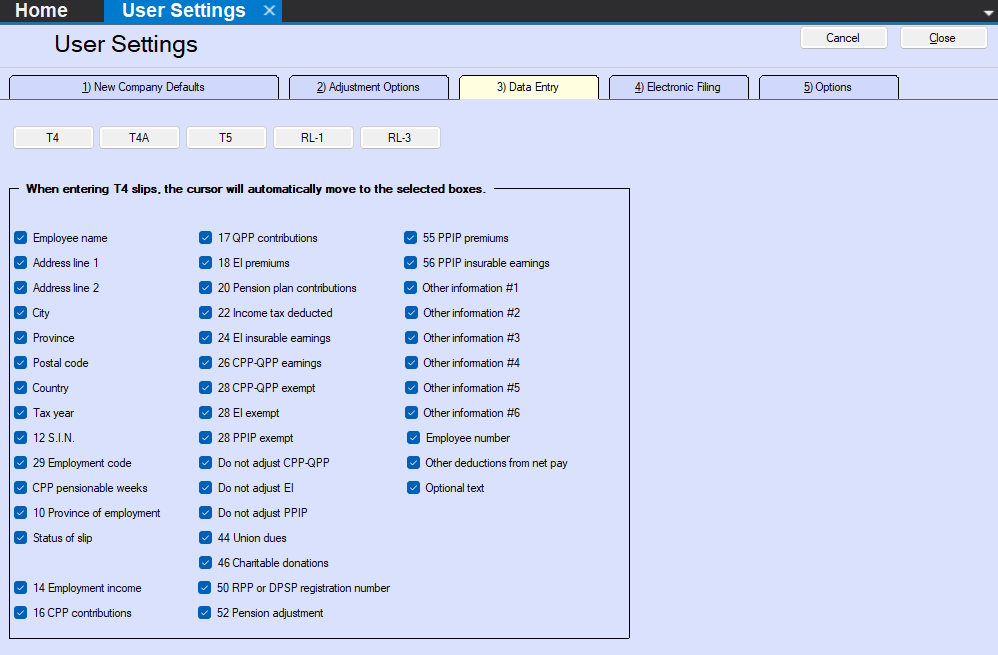Viewport: 998px width, 655px height.
Task: Open RL-1 slip settings
Action: click(313, 138)
